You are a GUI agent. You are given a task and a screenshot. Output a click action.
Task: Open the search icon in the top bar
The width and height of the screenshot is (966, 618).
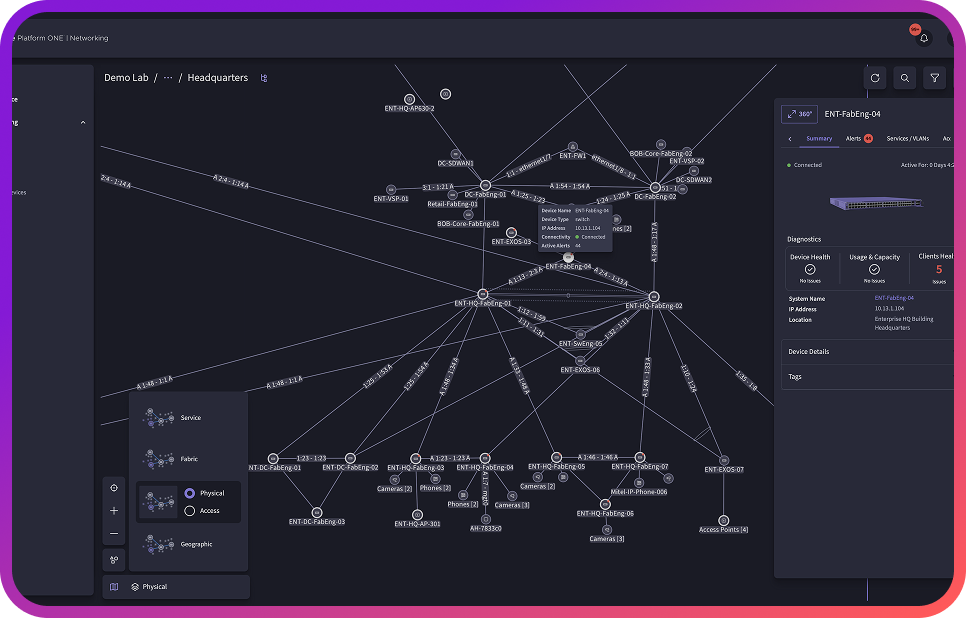(x=904, y=77)
